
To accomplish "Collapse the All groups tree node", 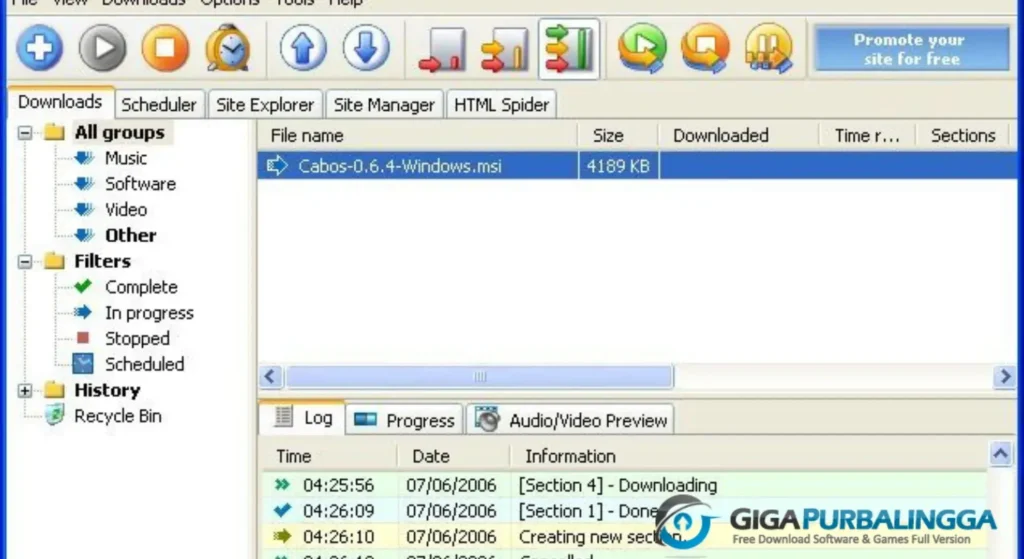I will coord(25,133).
